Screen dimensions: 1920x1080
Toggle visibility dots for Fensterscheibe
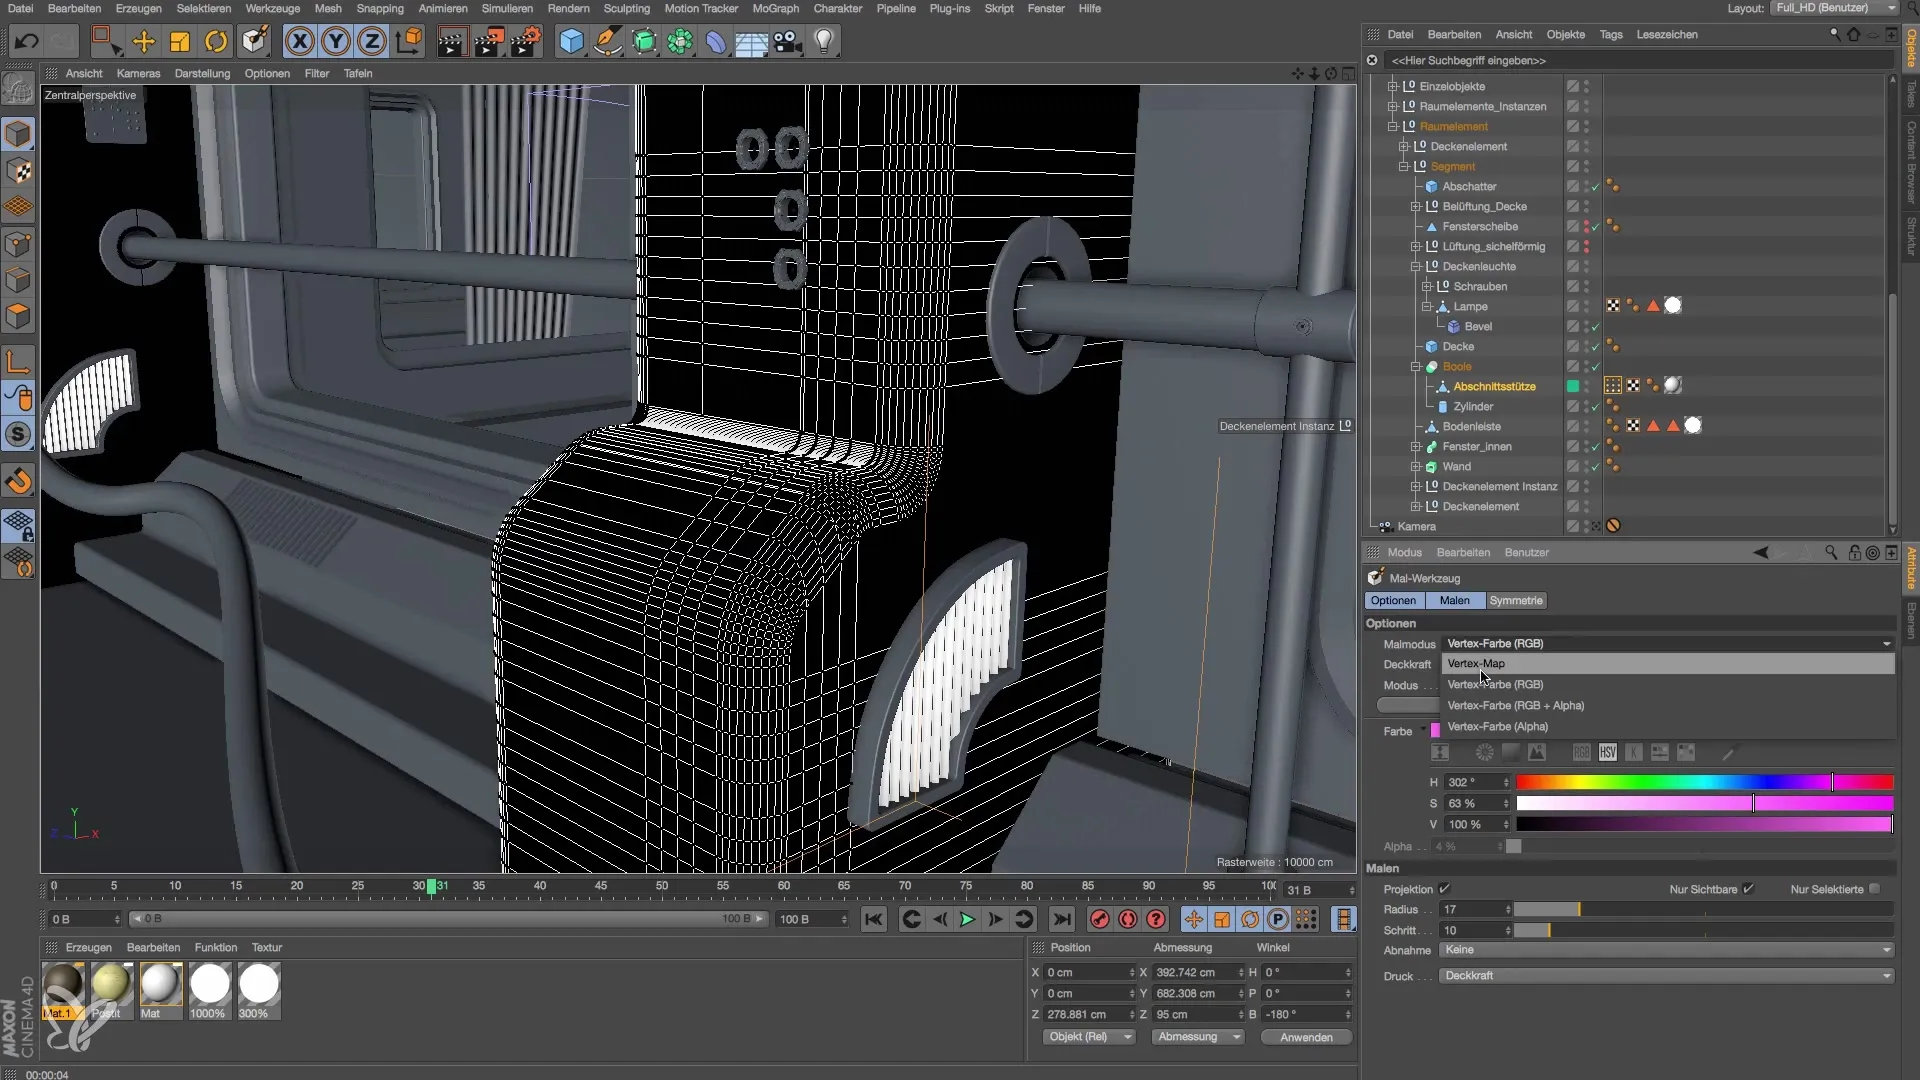point(1587,226)
